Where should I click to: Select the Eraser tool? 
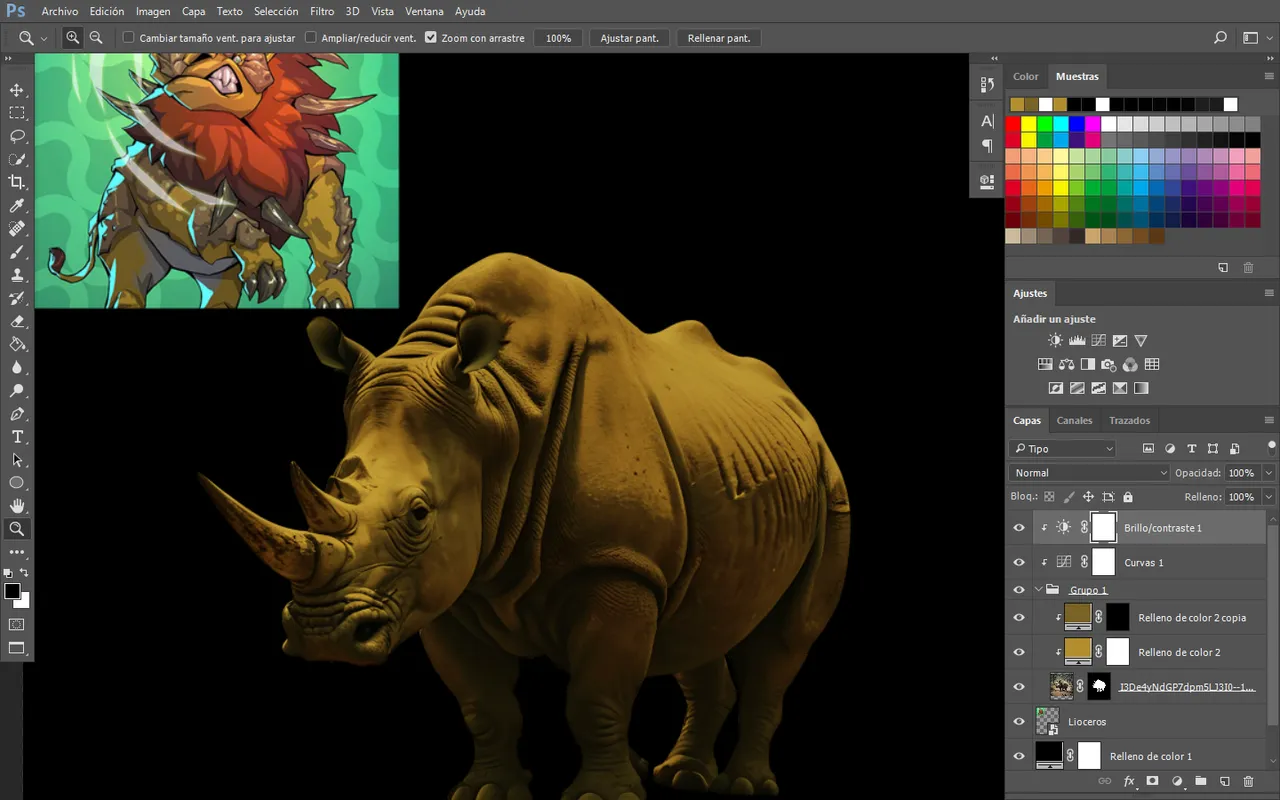17,321
